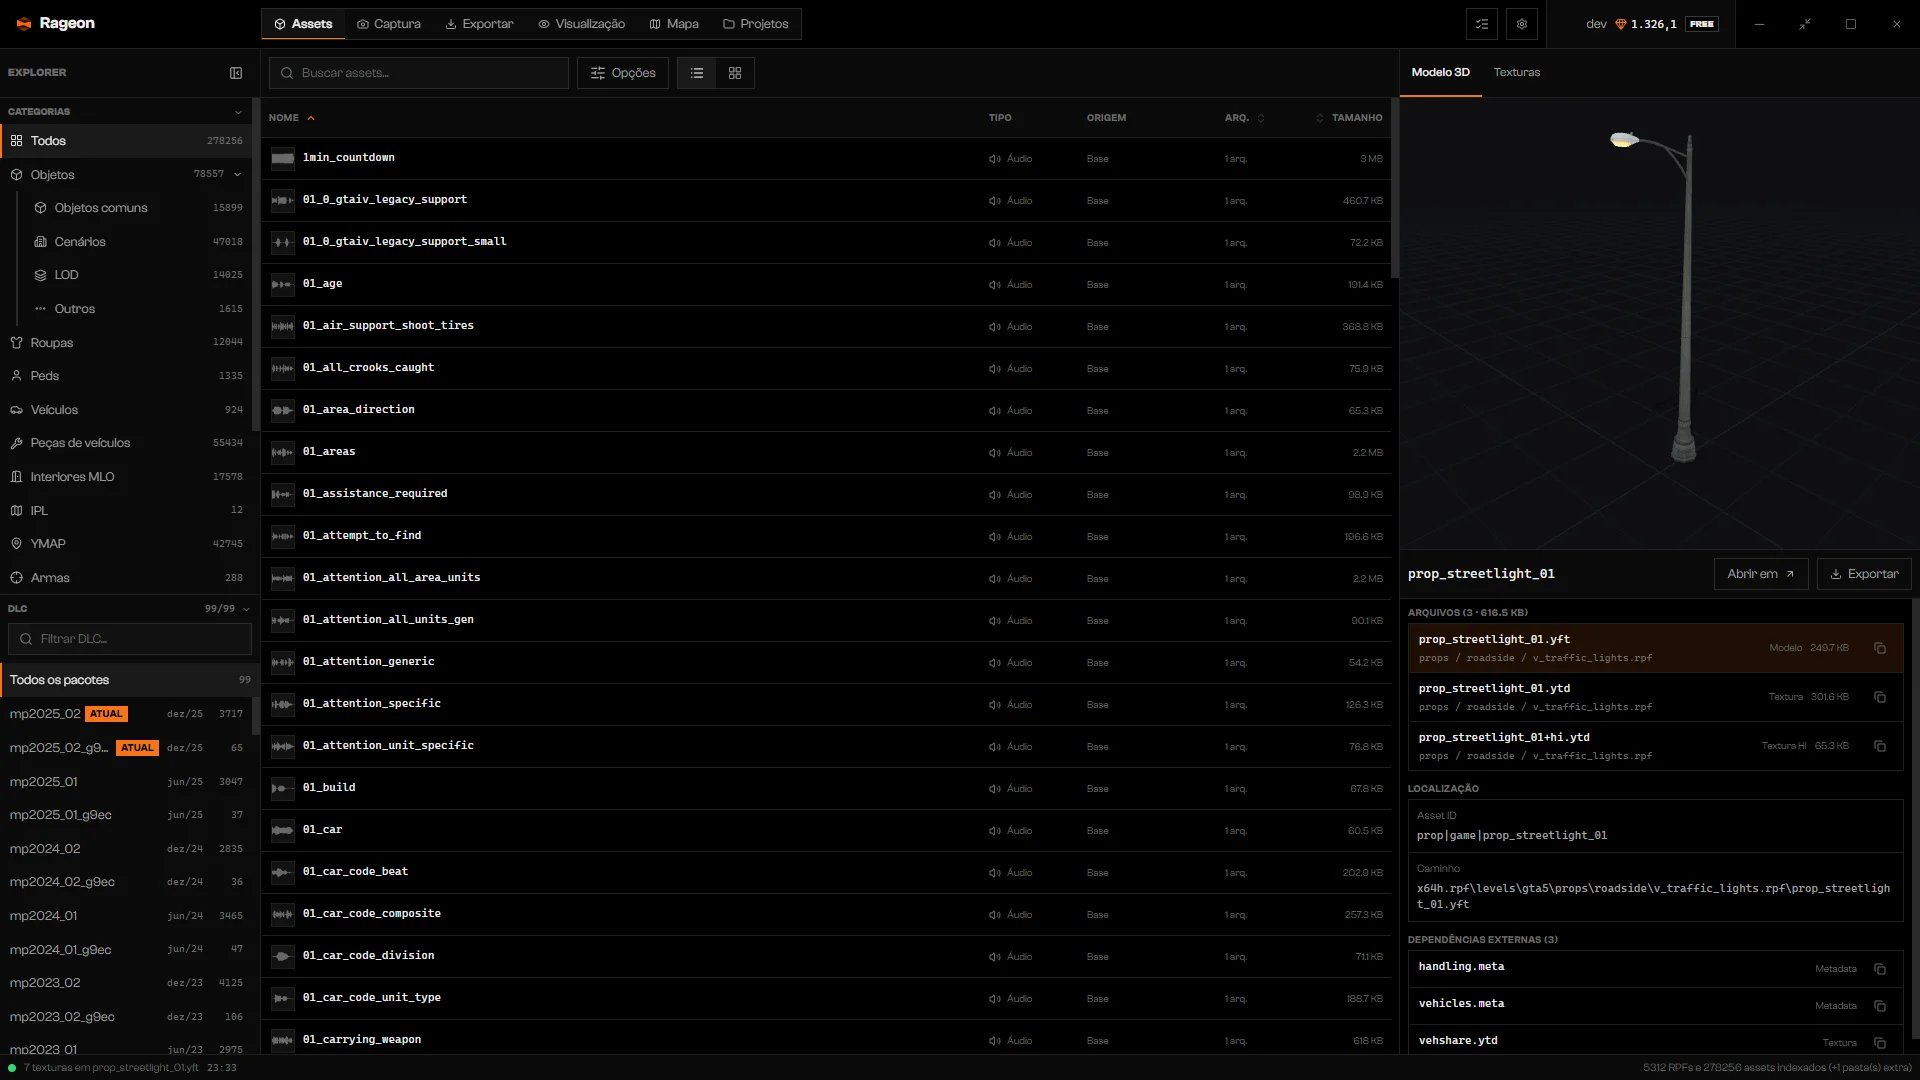Click the Exportar button for prop_streetlight_01
Screen dimensions: 1920x1080
(1864, 574)
